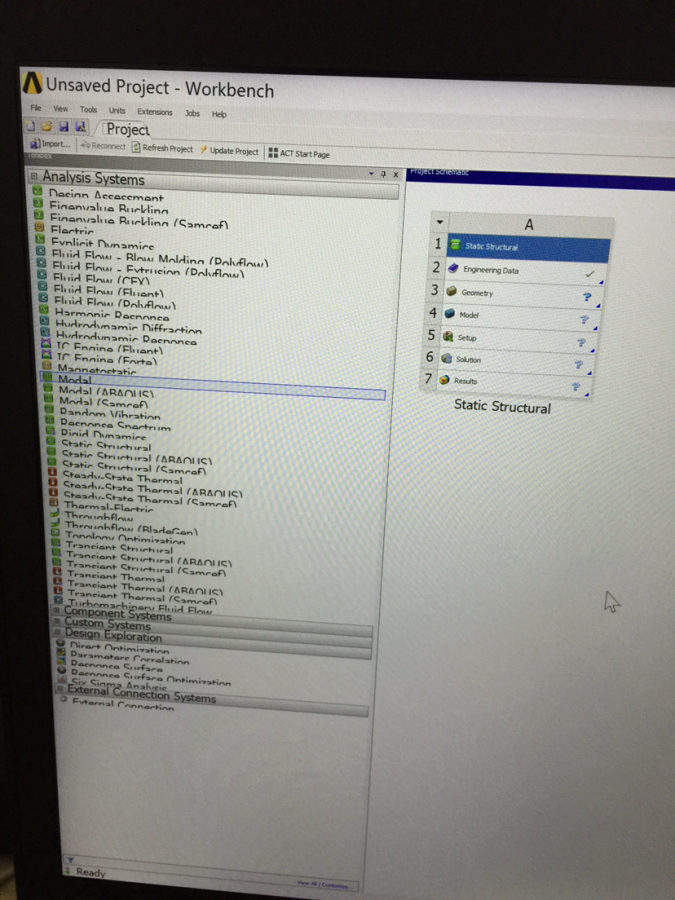Click the Steady-State Thermal item icon

pyautogui.click(x=52, y=471)
